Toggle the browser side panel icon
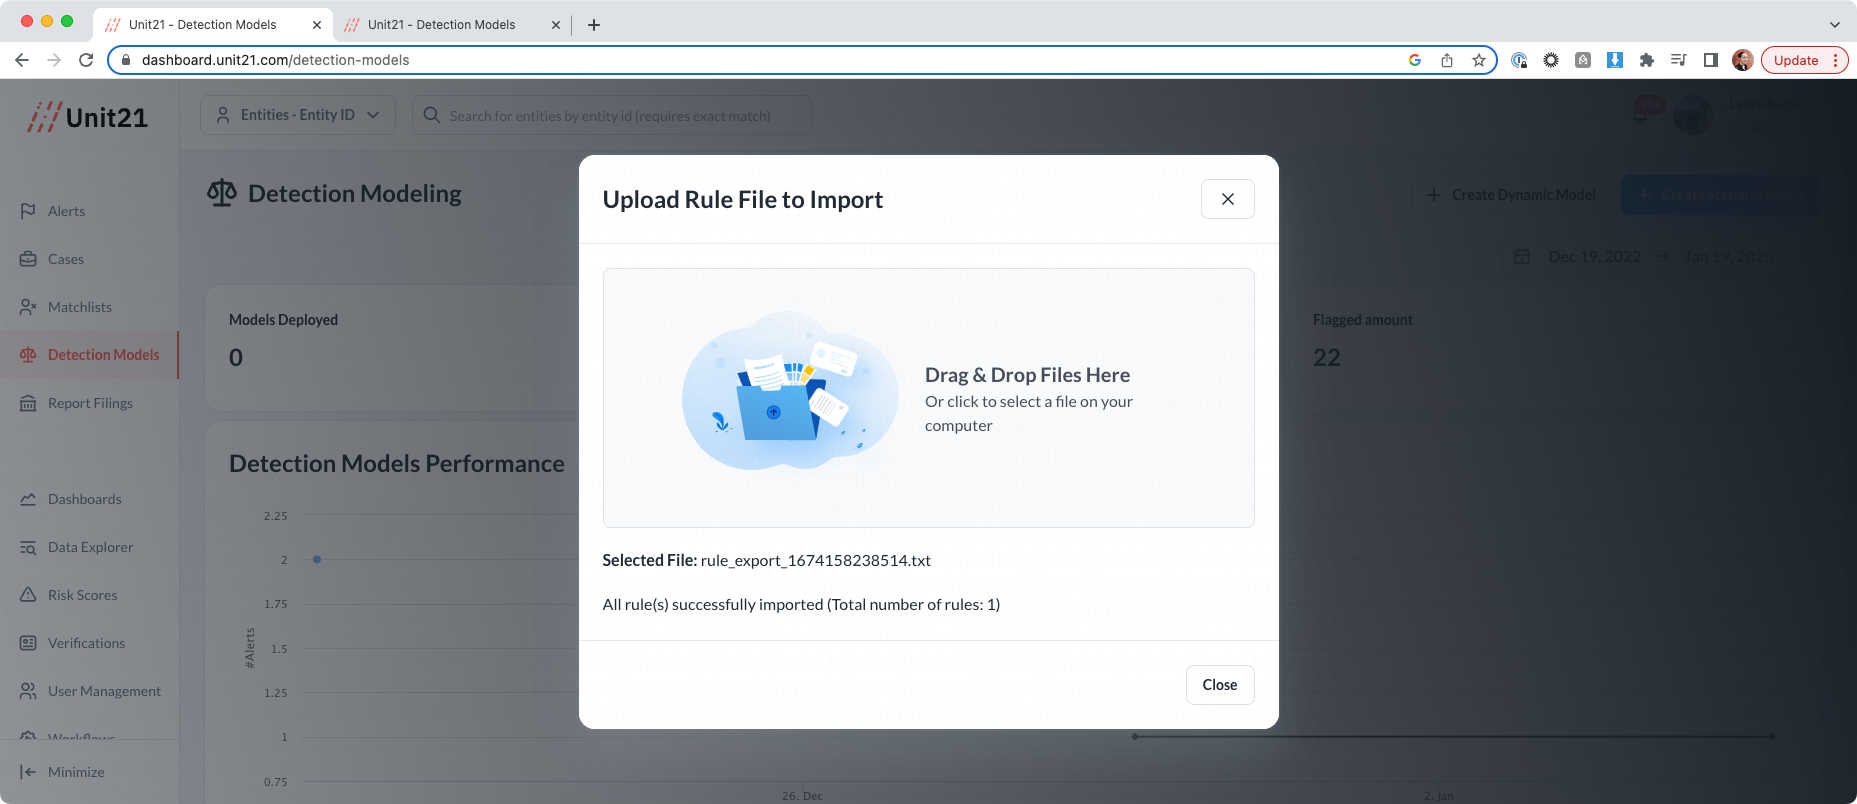The width and height of the screenshot is (1857, 804). [x=1711, y=60]
